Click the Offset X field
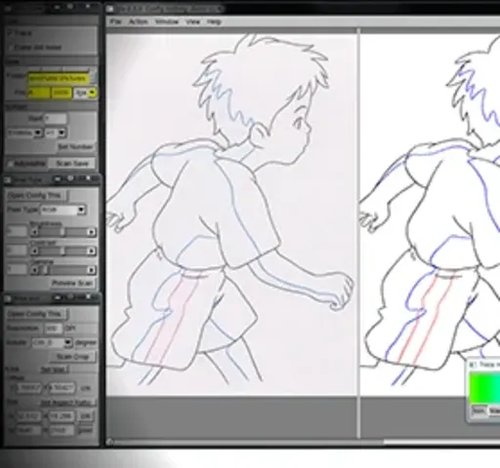Screen dimensions: 500x468 29,388
